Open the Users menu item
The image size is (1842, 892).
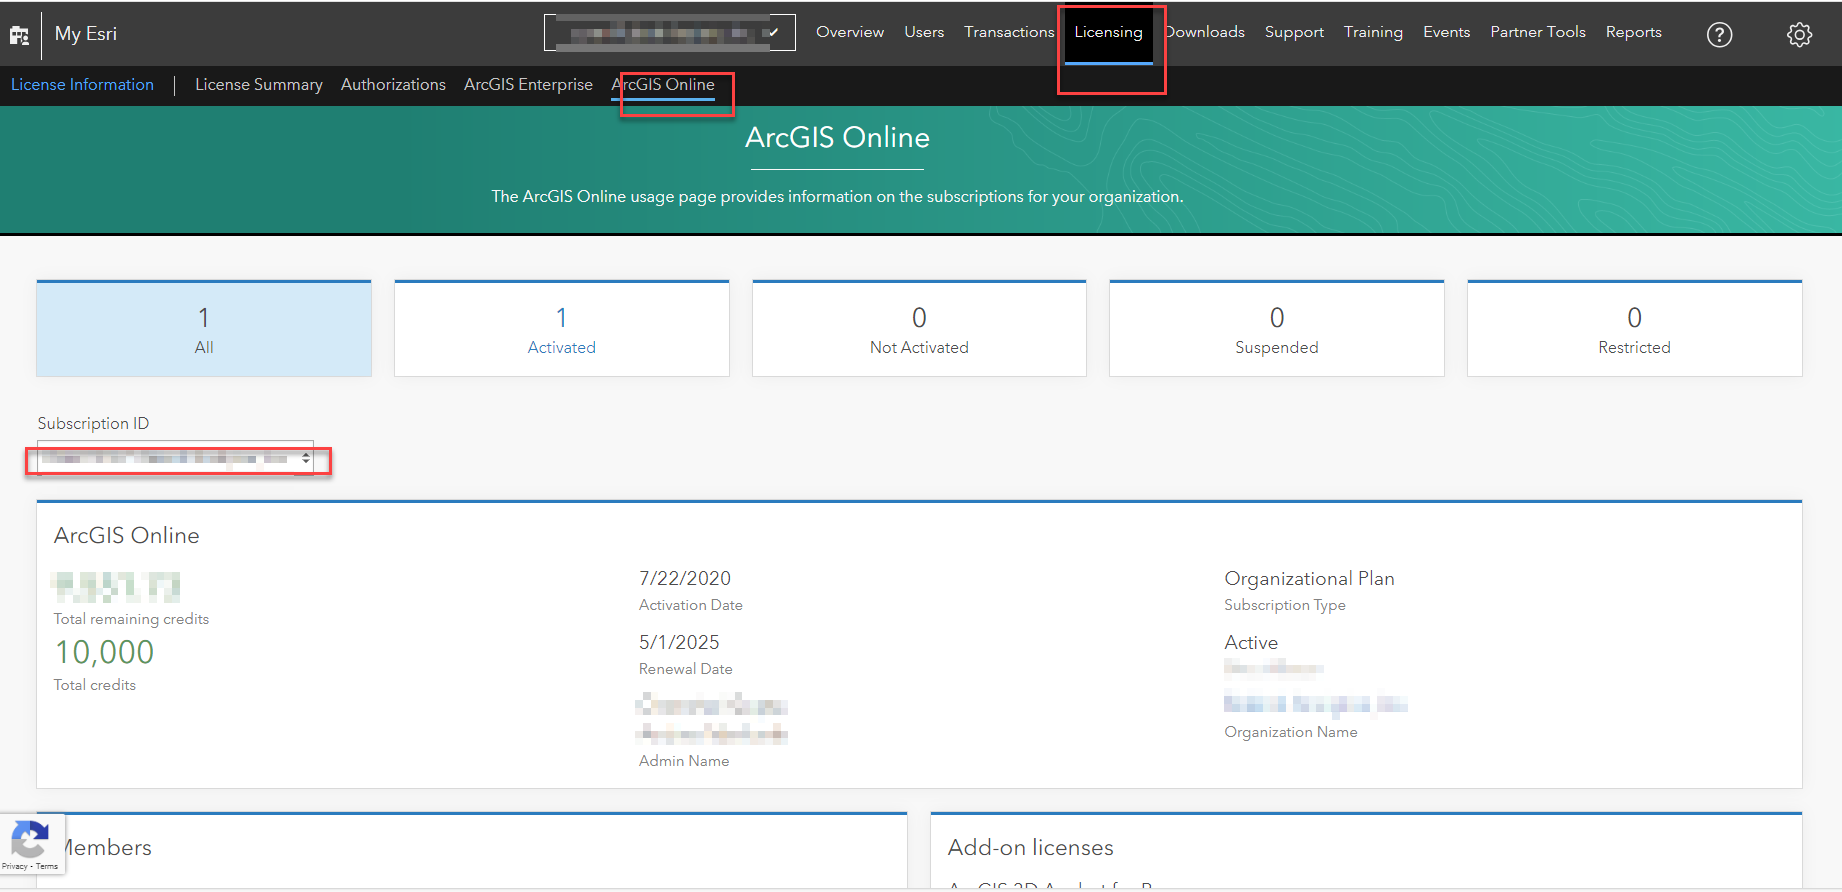[924, 32]
